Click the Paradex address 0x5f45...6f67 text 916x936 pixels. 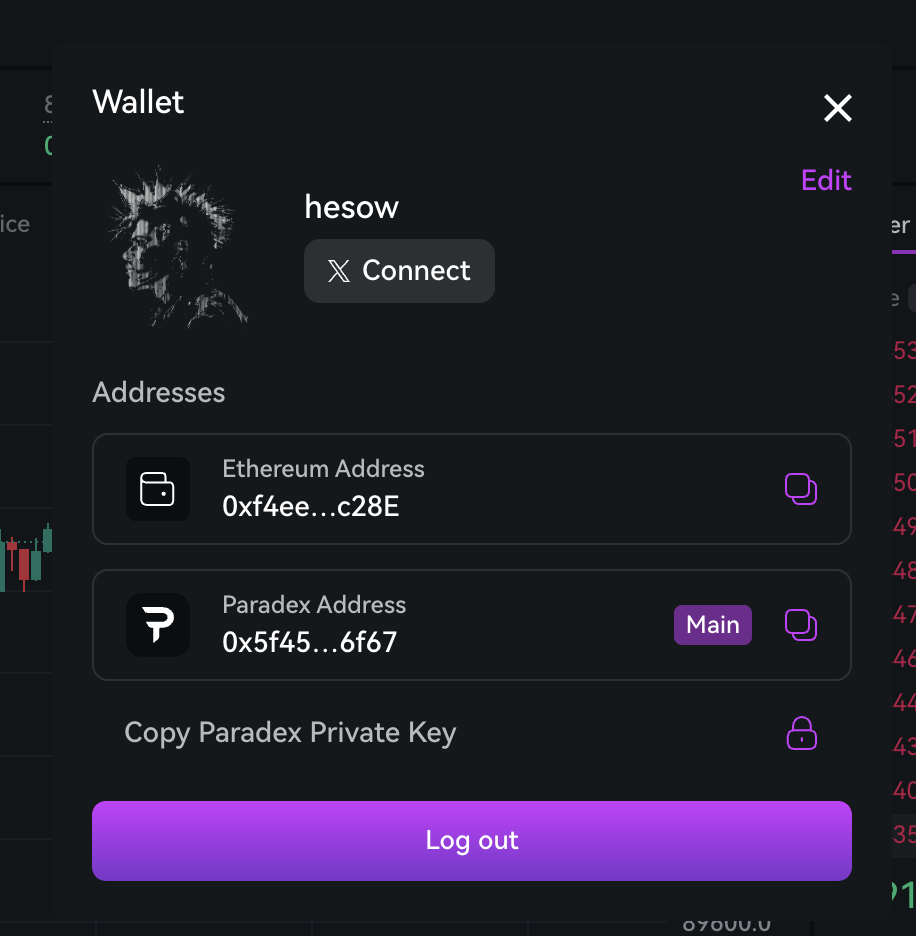click(x=310, y=642)
